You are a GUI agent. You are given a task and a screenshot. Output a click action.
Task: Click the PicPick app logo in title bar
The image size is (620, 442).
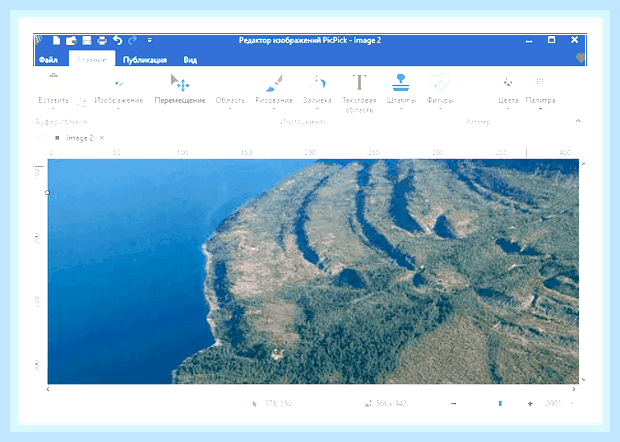[x=38, y=40]
